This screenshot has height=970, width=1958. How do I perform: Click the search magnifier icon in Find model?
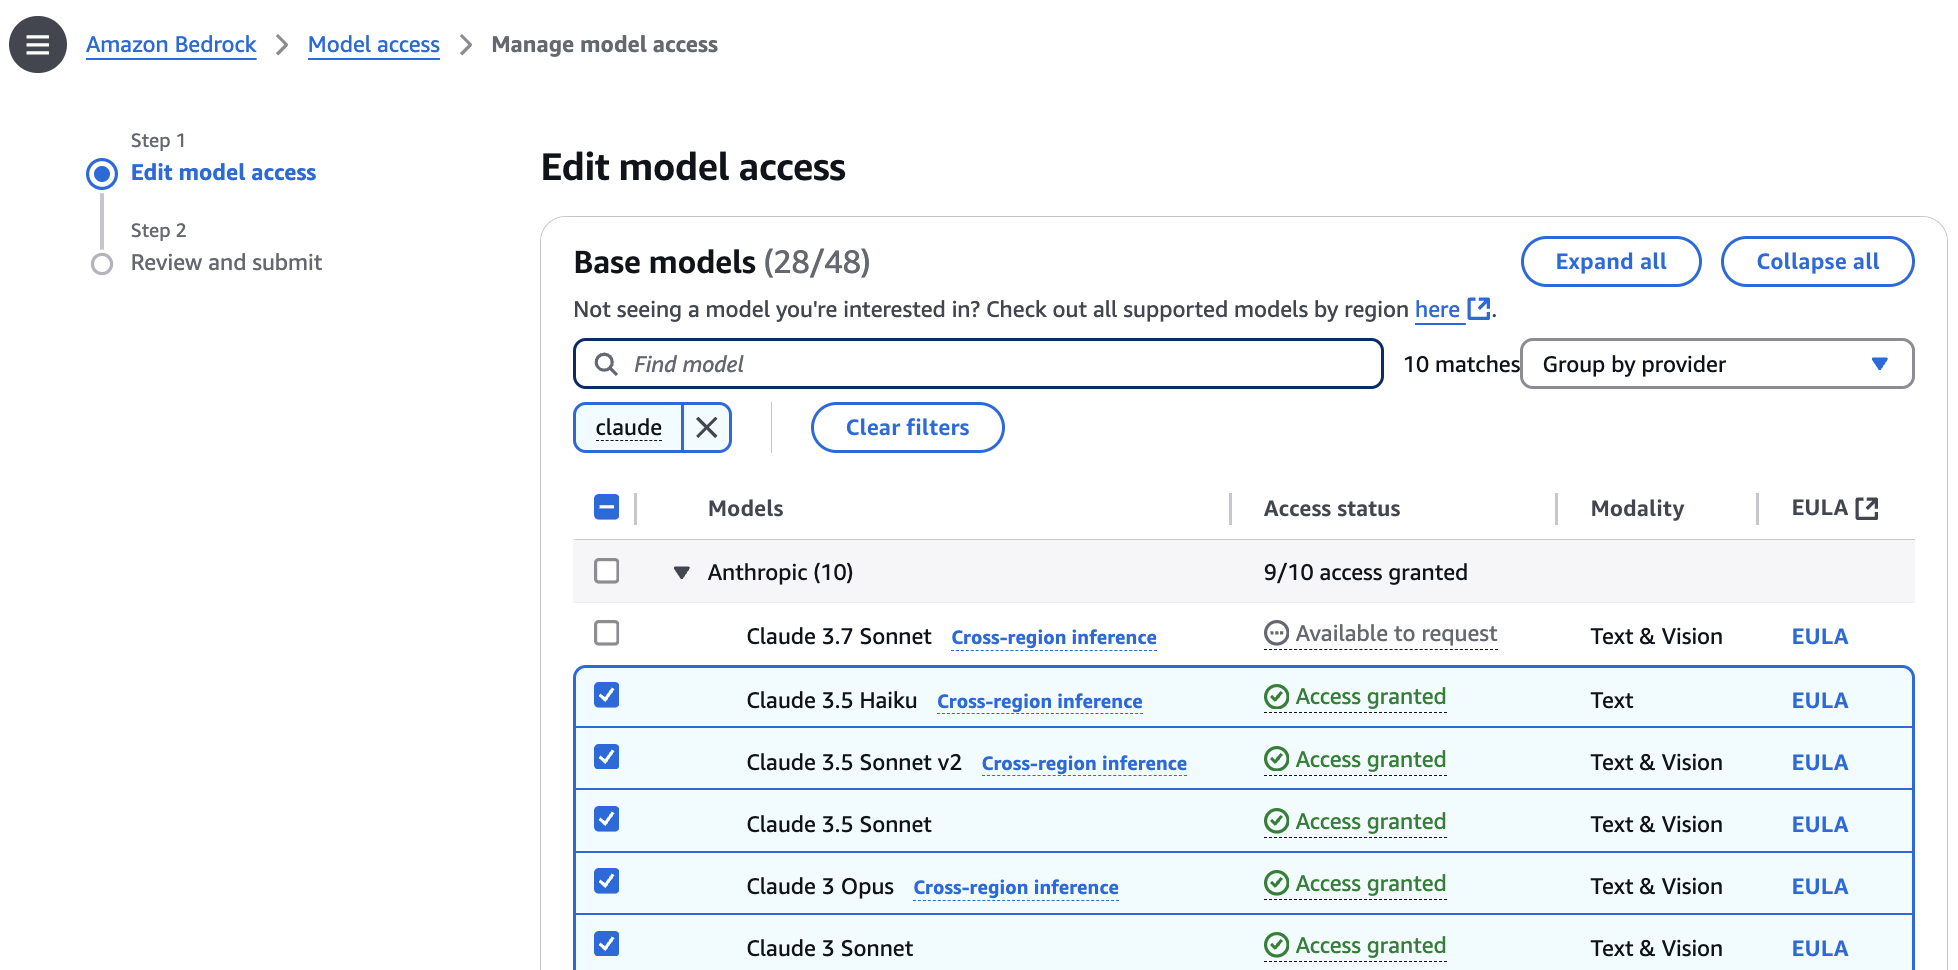pyautogui.click(x=605, y=364)
